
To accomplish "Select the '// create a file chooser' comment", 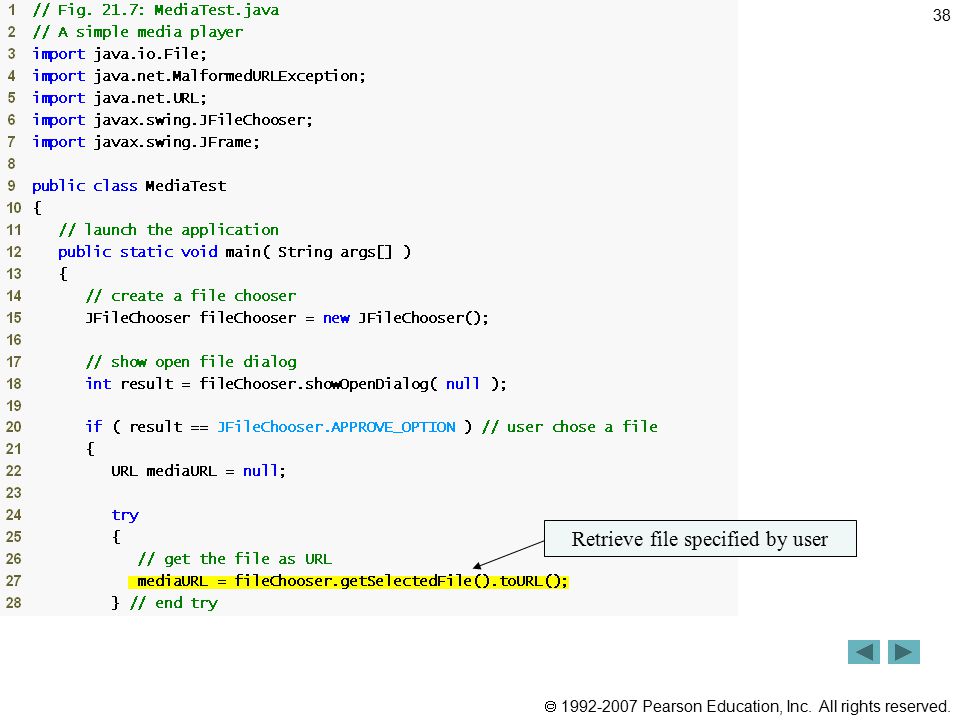I will (x=190, y=296).
